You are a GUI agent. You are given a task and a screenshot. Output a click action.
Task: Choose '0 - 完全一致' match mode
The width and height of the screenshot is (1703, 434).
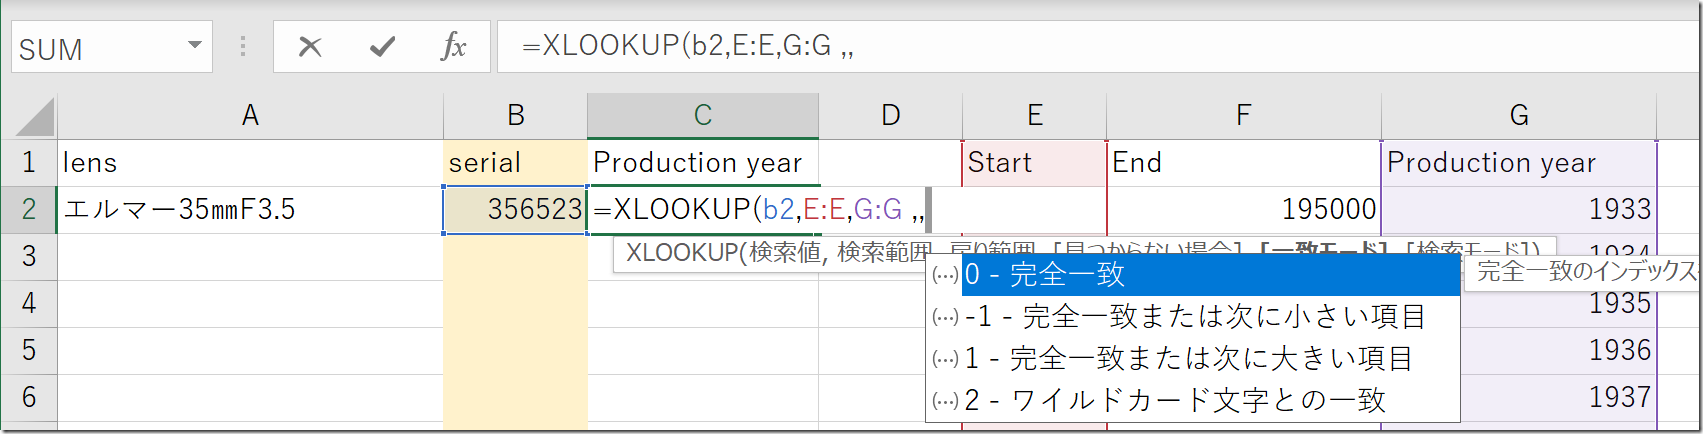click(1192, 275)
